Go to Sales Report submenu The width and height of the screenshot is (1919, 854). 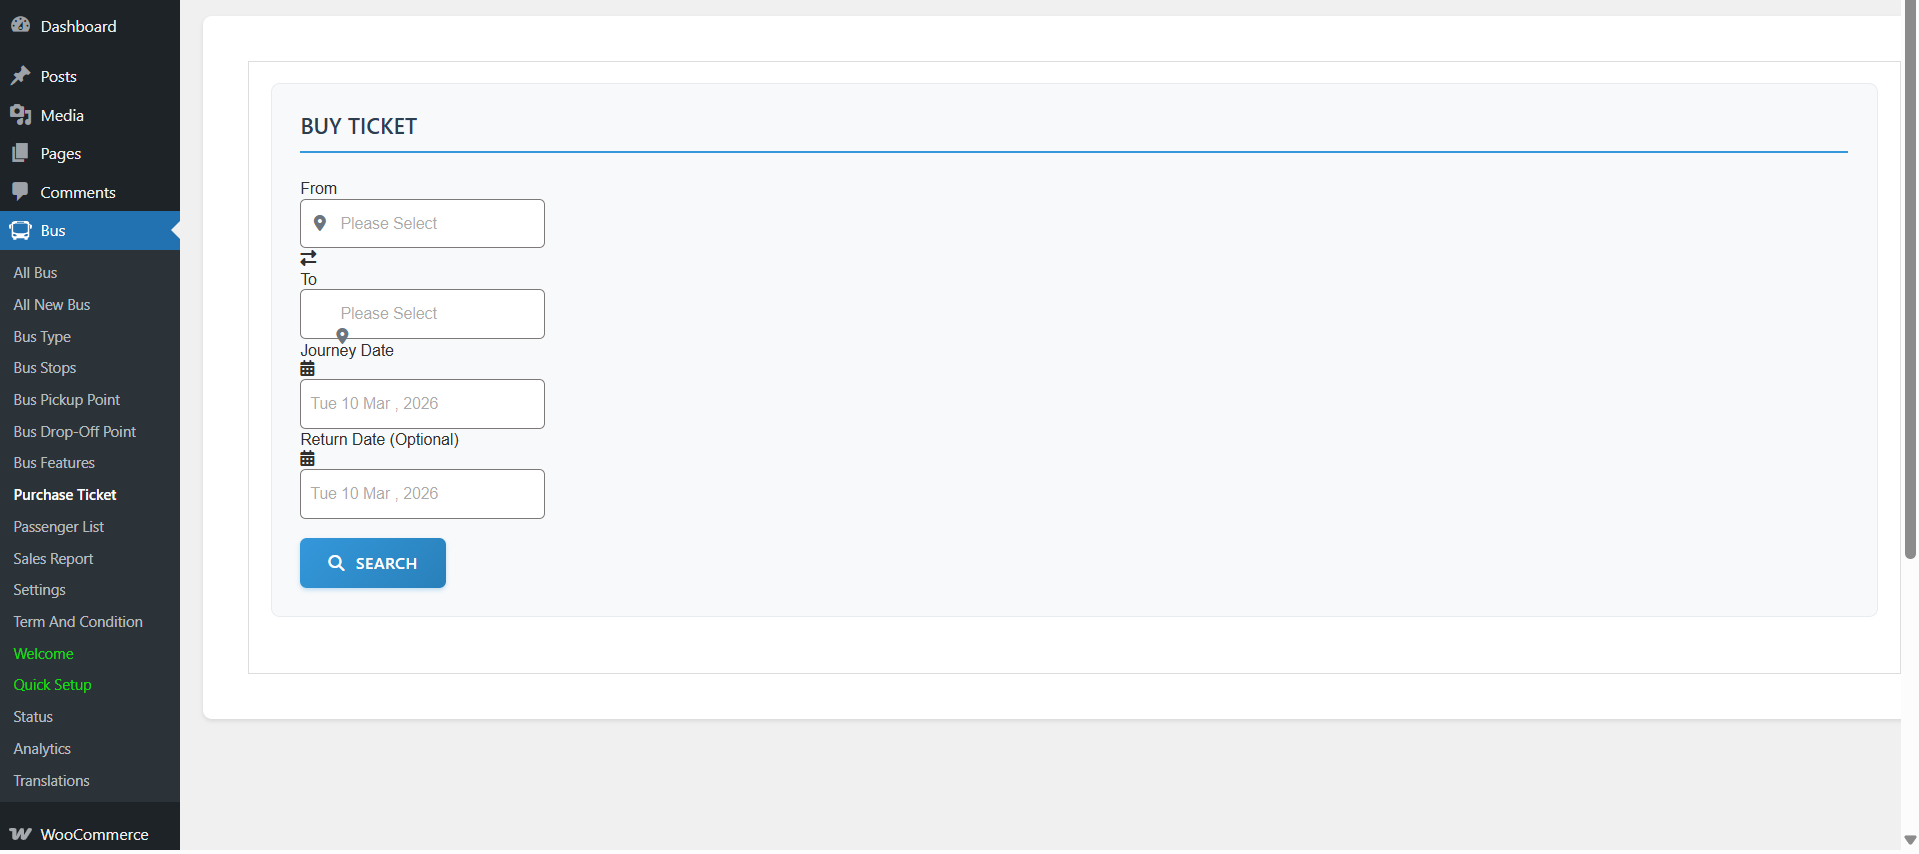point(53,559)
